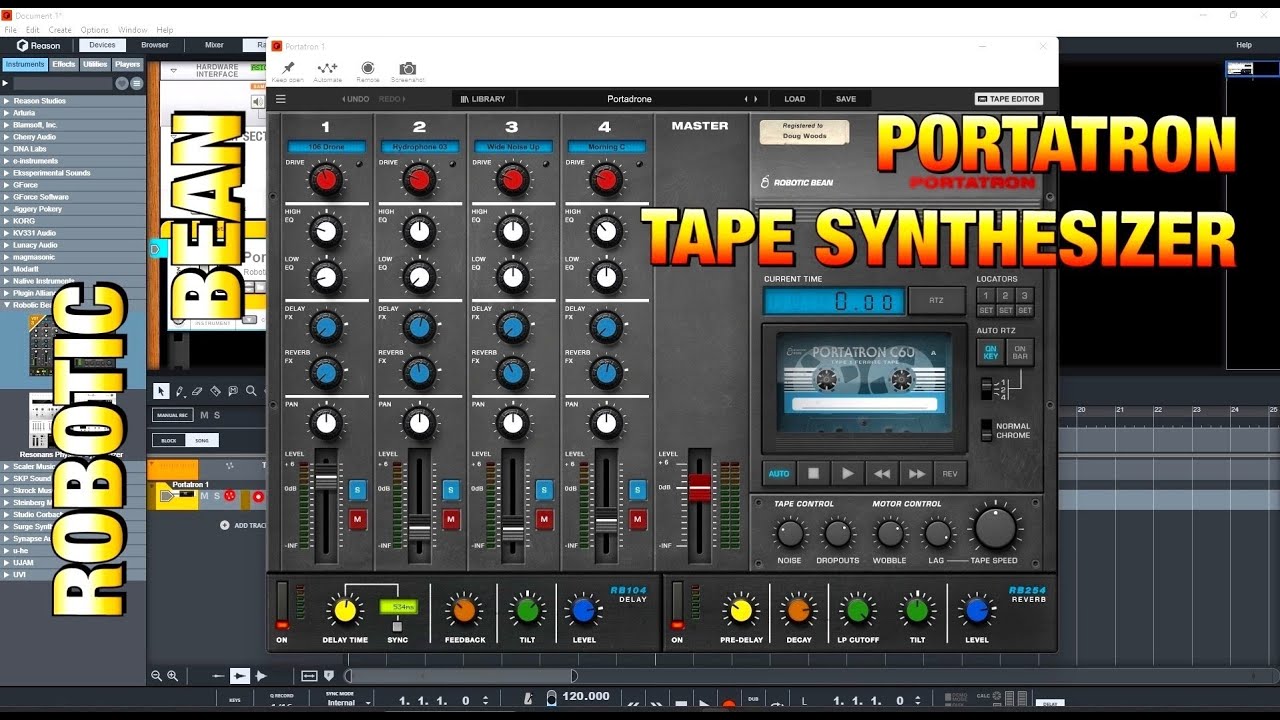Click the Portatron C60 cassette display
This screenshot has height=720, width=1280.
(x=862, y=382)
